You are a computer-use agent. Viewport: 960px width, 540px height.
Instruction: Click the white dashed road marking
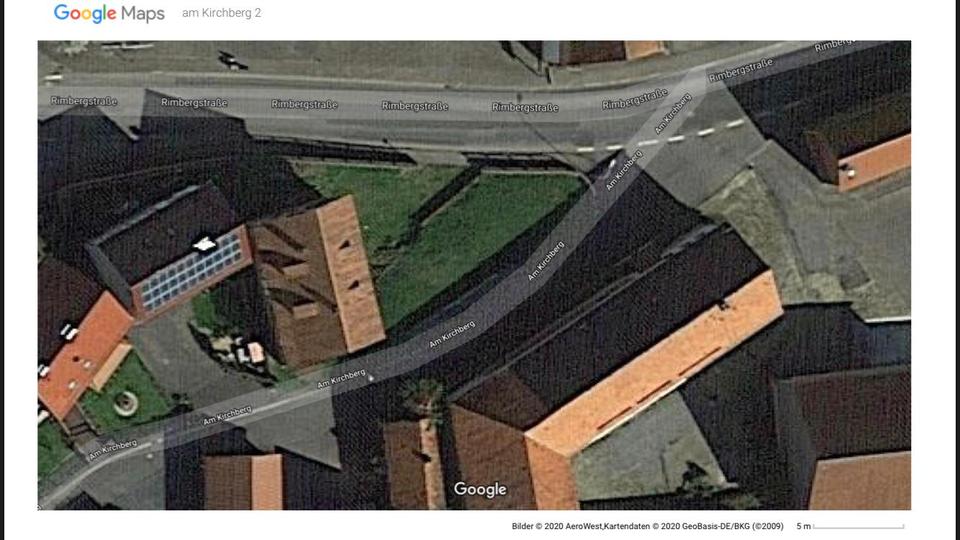(x=661, y=137)
